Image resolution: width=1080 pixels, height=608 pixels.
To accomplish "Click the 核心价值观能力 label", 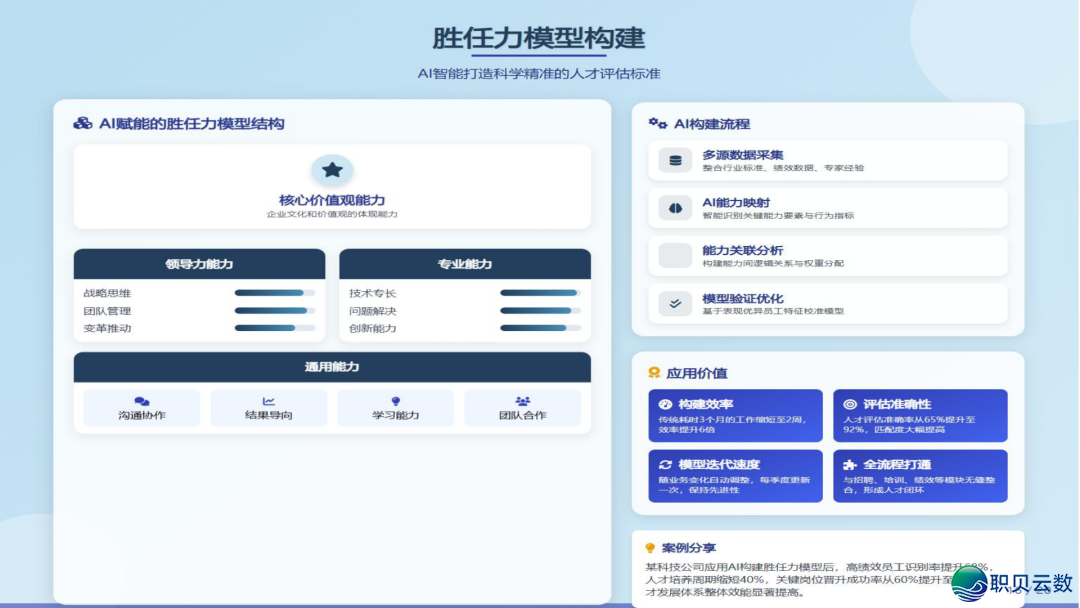I will [332, 200].
